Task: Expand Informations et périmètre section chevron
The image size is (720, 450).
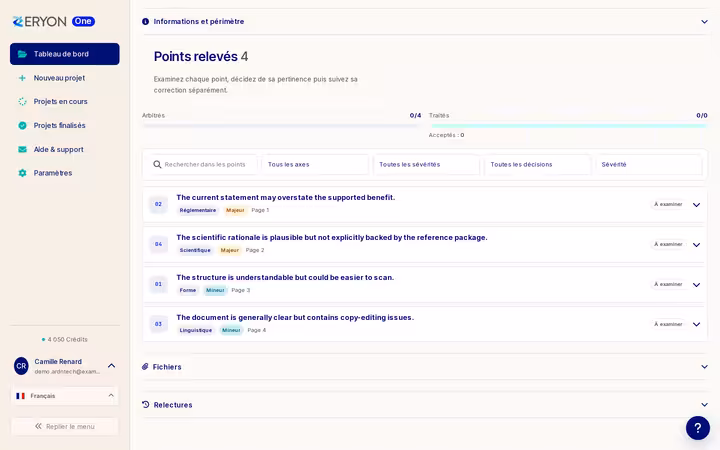Action: pyautogui.click(x=704, y=22)
